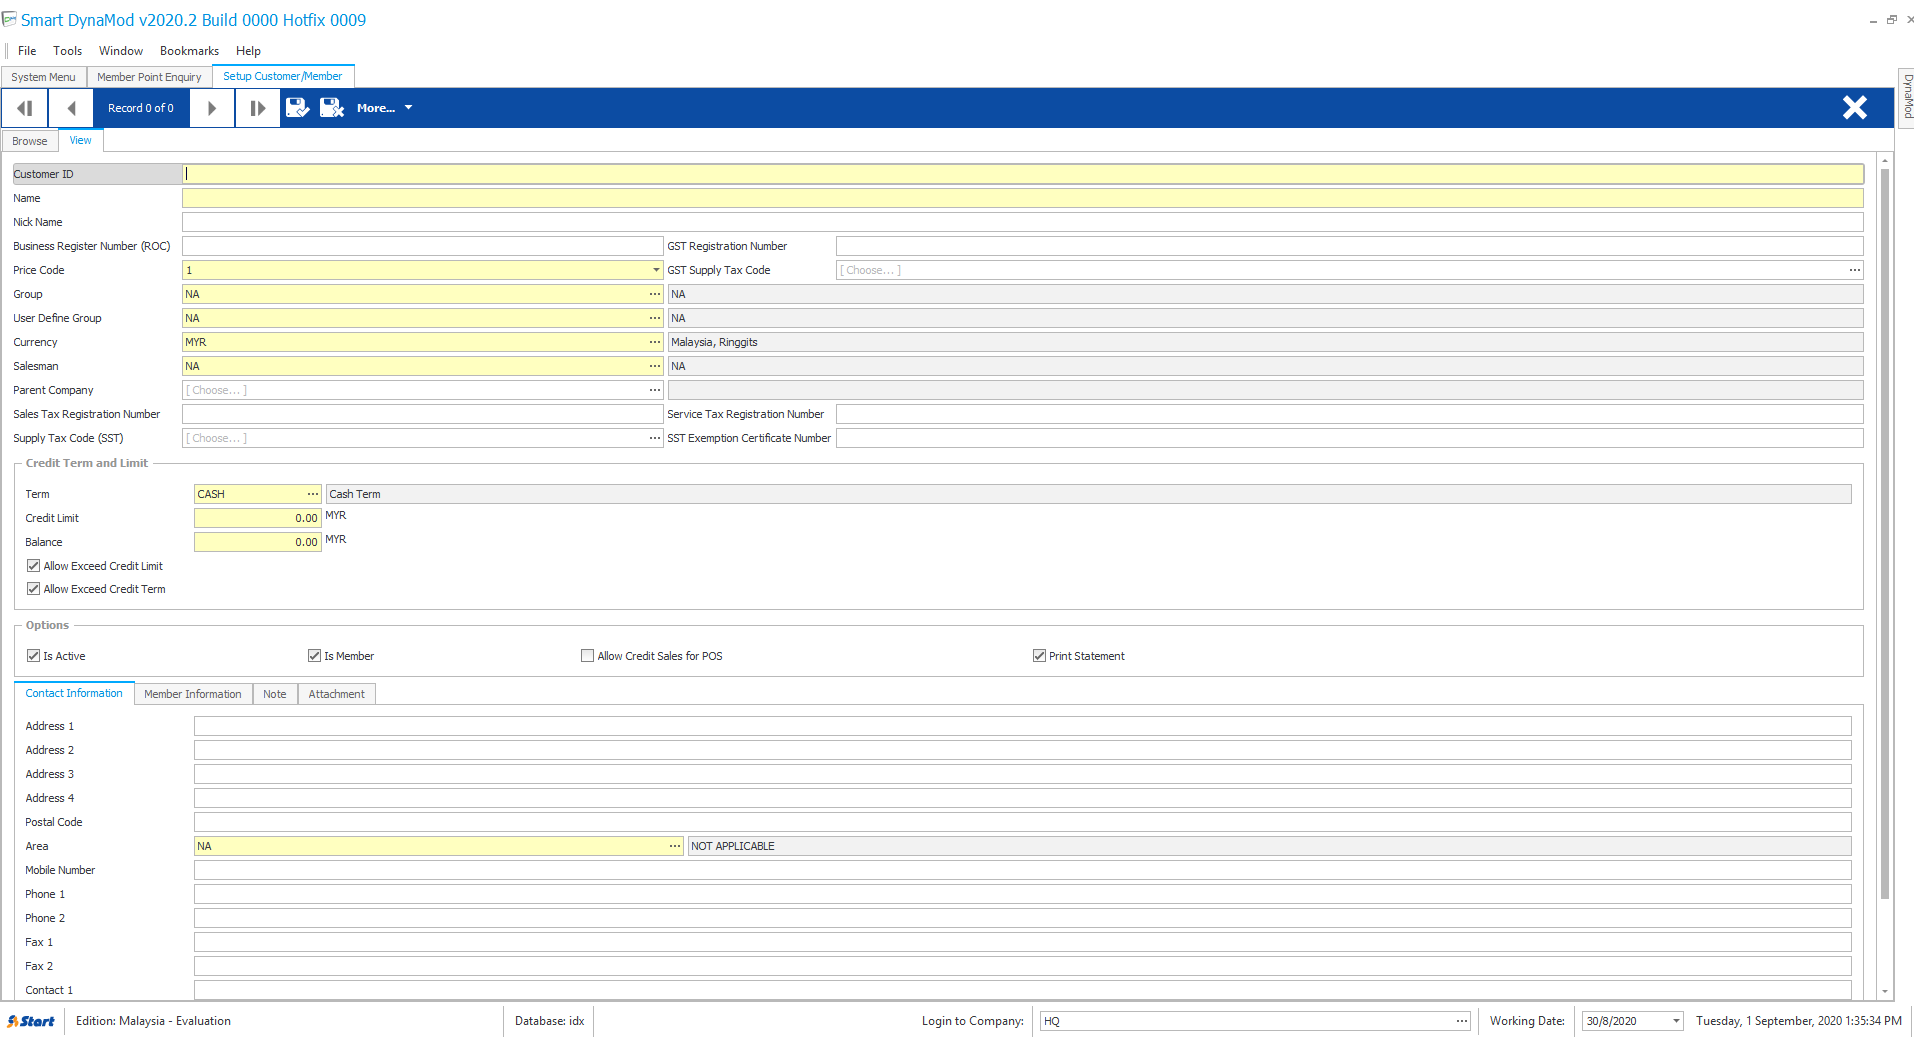This screenshot has width=1914, height=1038.
Task: Open User Define Group lookup ellipsis
Action: click(x=655, y=318)
